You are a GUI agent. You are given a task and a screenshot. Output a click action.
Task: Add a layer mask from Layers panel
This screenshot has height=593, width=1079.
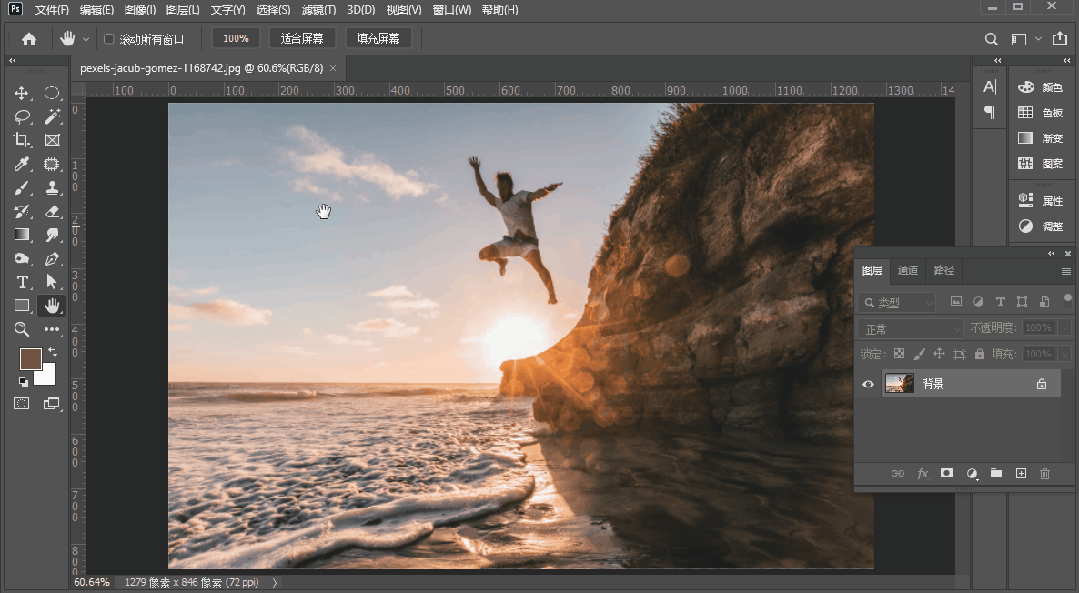coord(946,473)
